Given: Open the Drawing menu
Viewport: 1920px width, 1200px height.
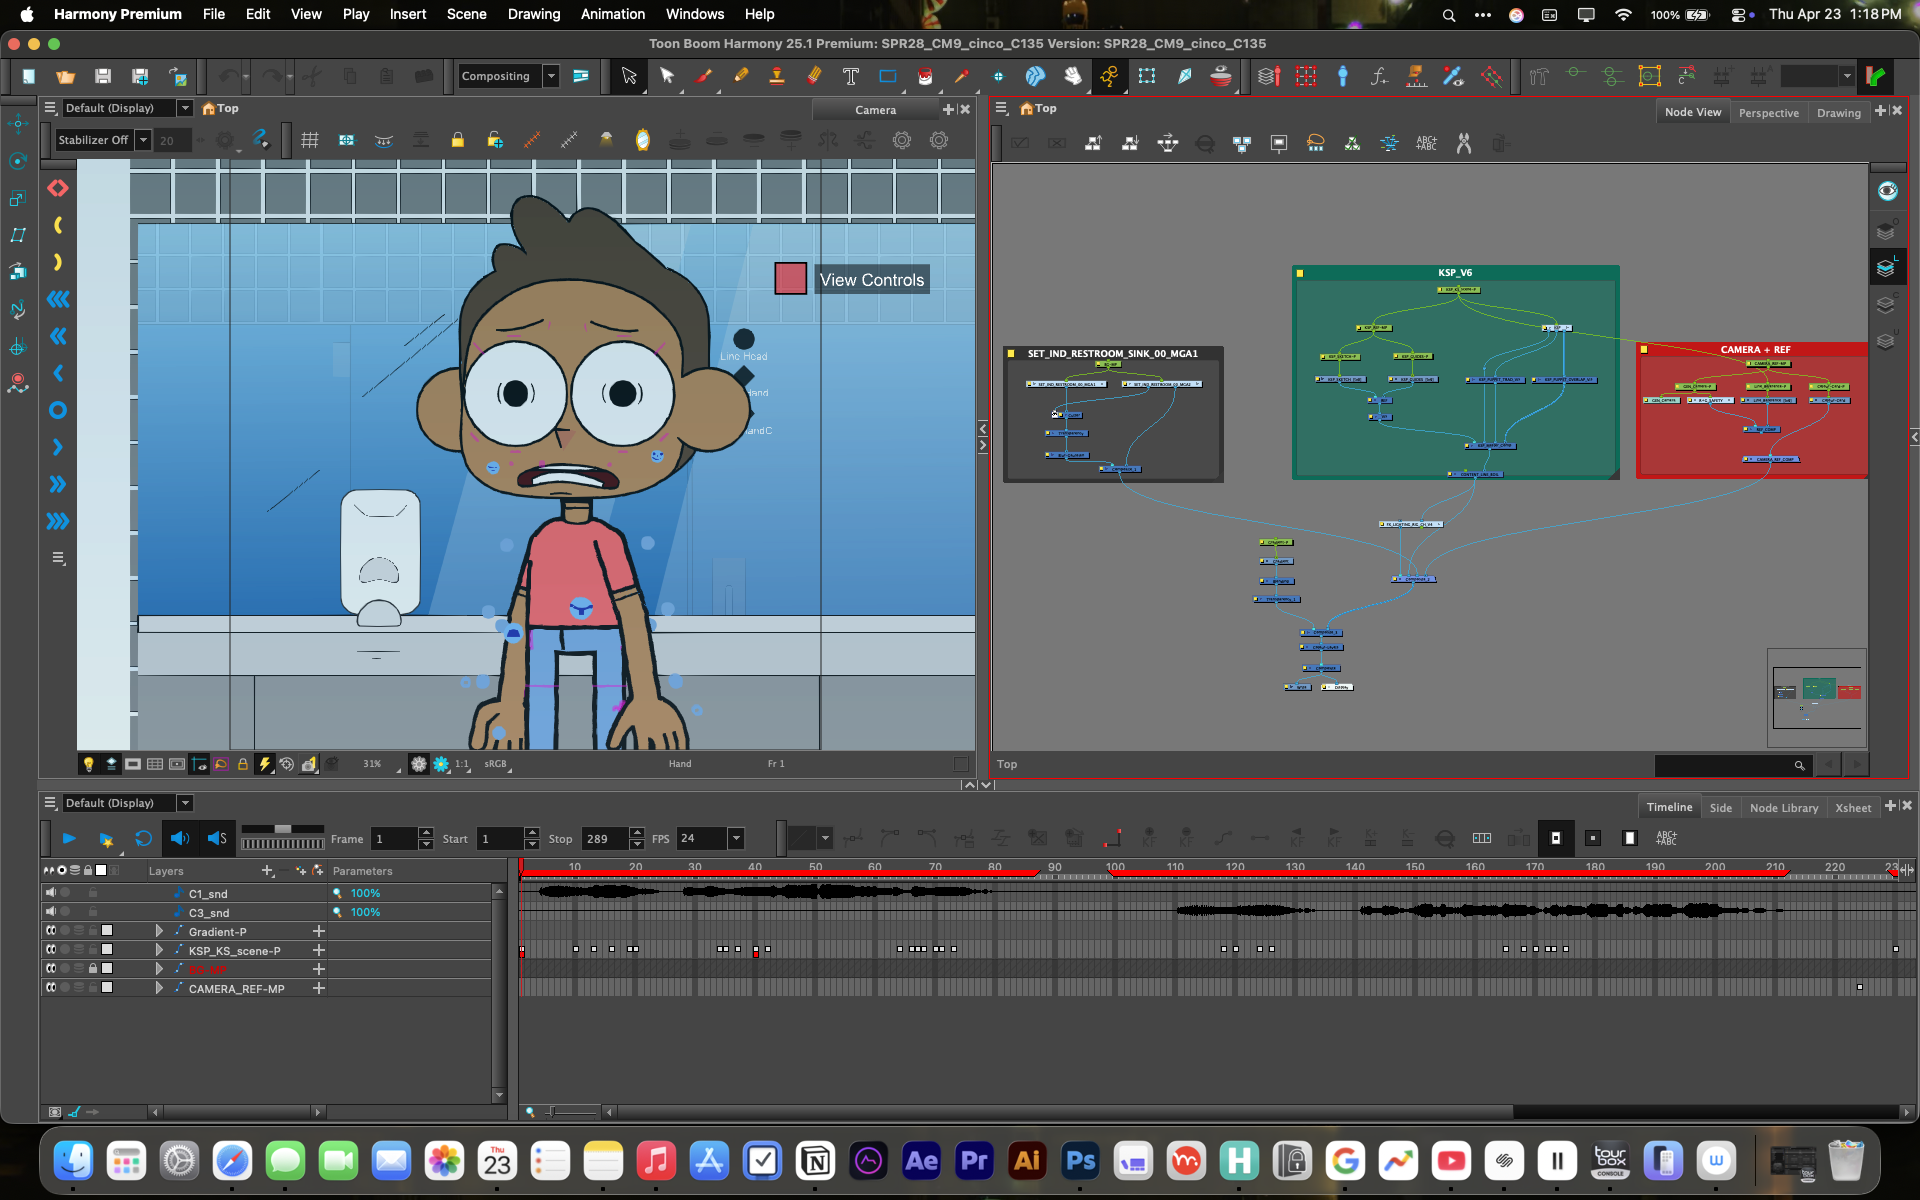Looking at the screenshot, I should 534,14.
